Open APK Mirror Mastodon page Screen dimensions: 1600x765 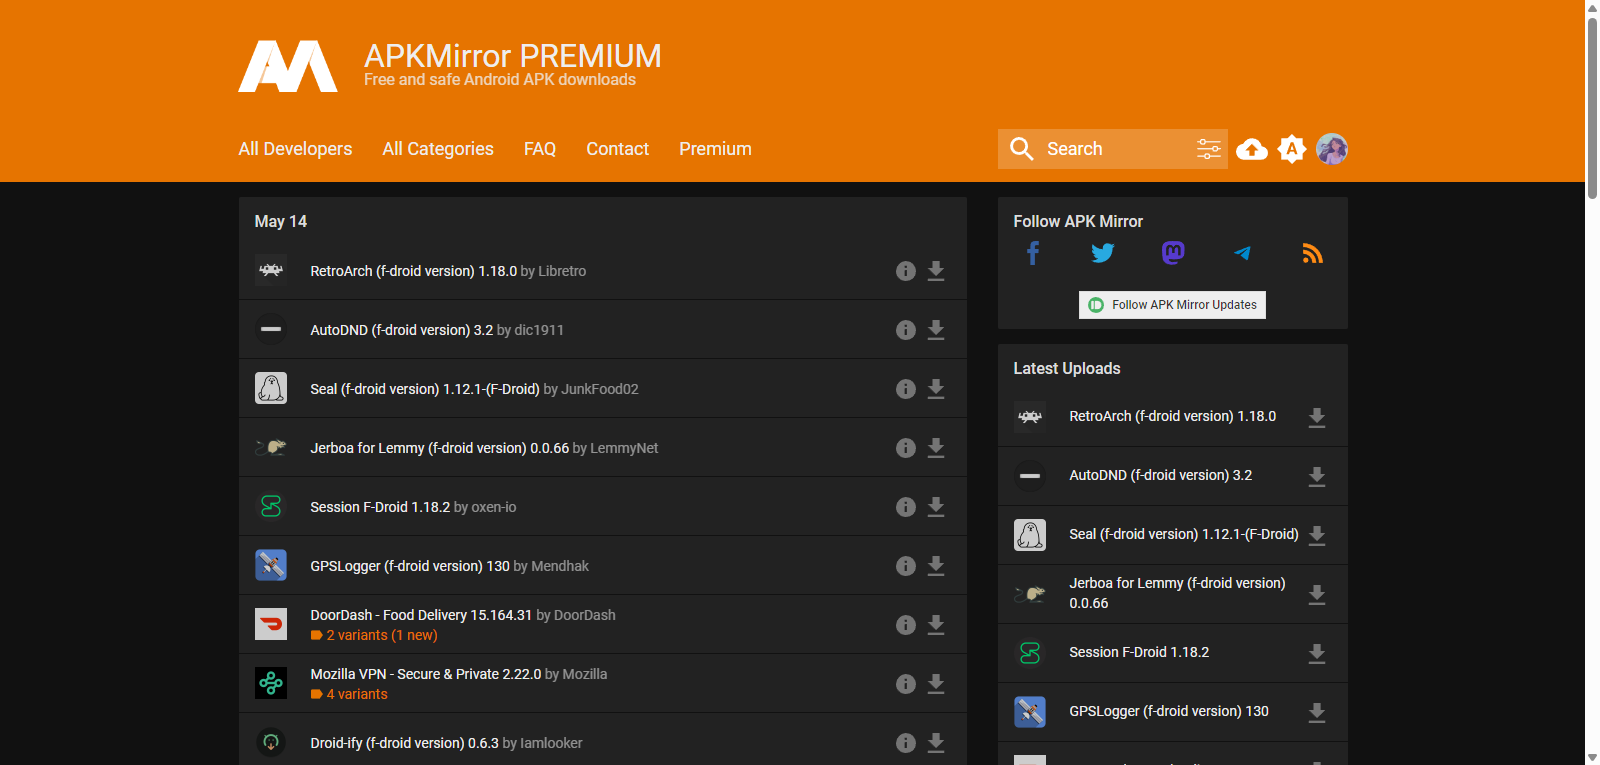point(1173,254)
